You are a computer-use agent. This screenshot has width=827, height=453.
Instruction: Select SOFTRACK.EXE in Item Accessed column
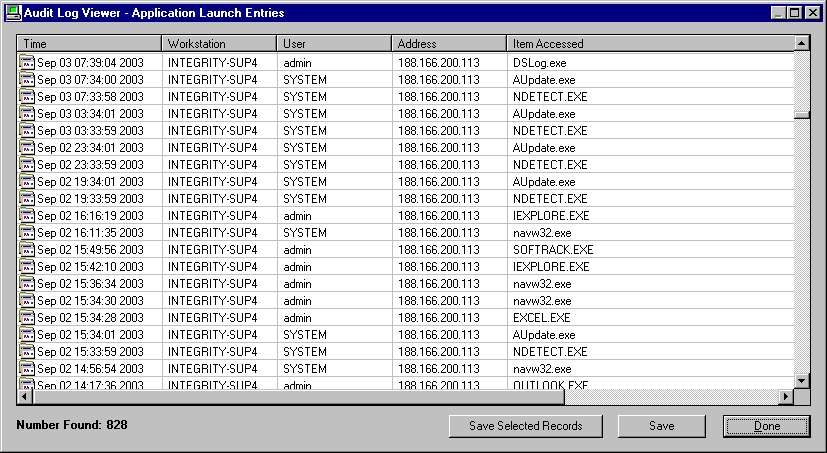click(x=553, y=249)
